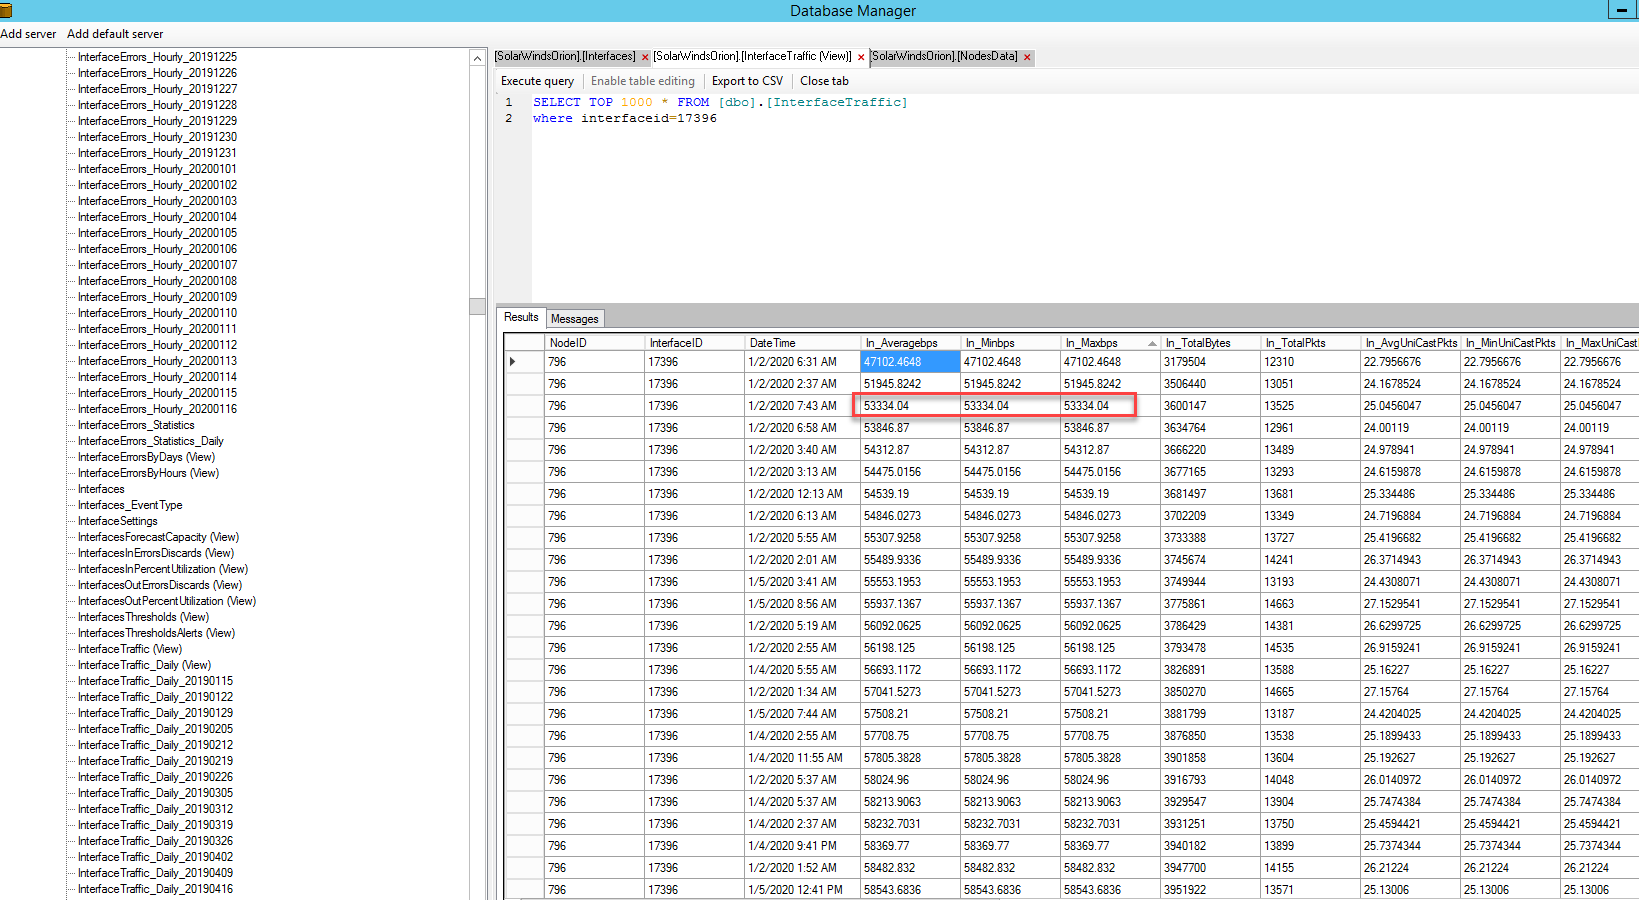Open the [SolarWindsOrion].[NodesData] tab
The width and height of the screenshot is (1639, 900).
pos(944,56)
